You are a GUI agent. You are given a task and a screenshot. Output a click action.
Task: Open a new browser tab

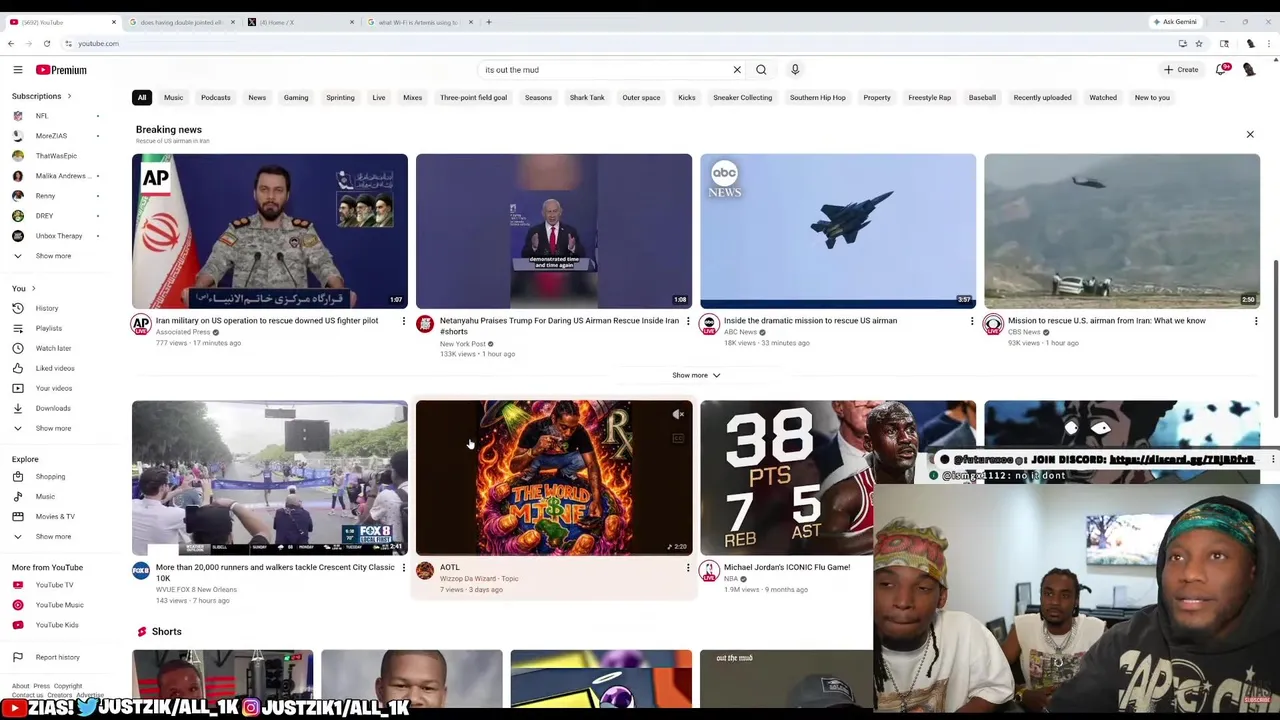coord(488,22)
